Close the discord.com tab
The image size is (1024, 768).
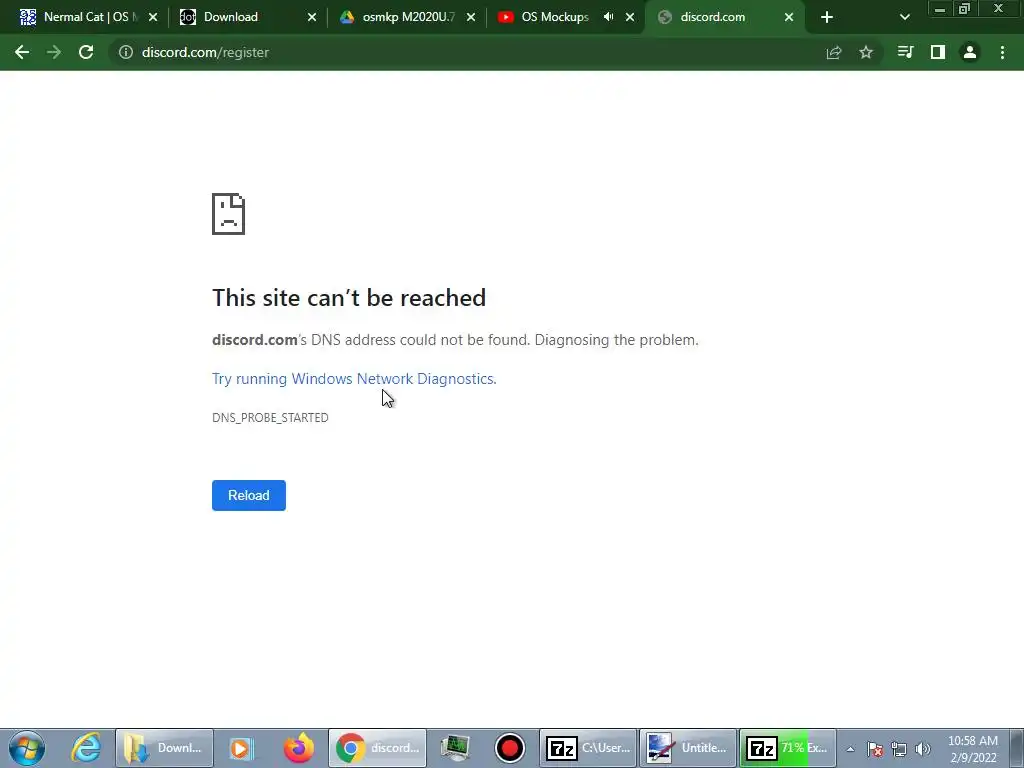789,18
